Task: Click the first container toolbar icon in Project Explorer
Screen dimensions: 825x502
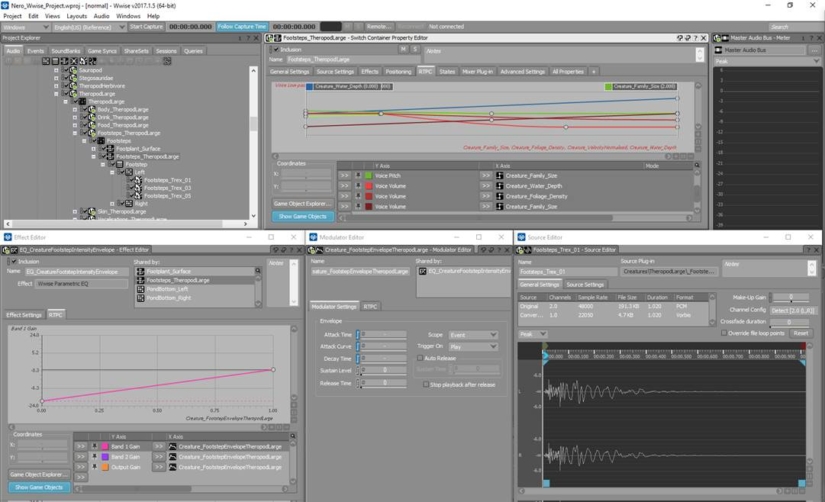Action: tap(46, 61)
